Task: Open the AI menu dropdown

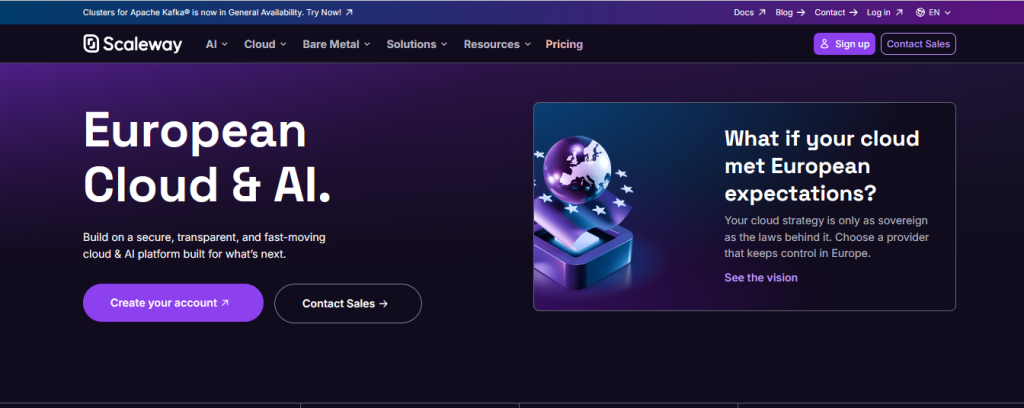Action: point(217,44)
